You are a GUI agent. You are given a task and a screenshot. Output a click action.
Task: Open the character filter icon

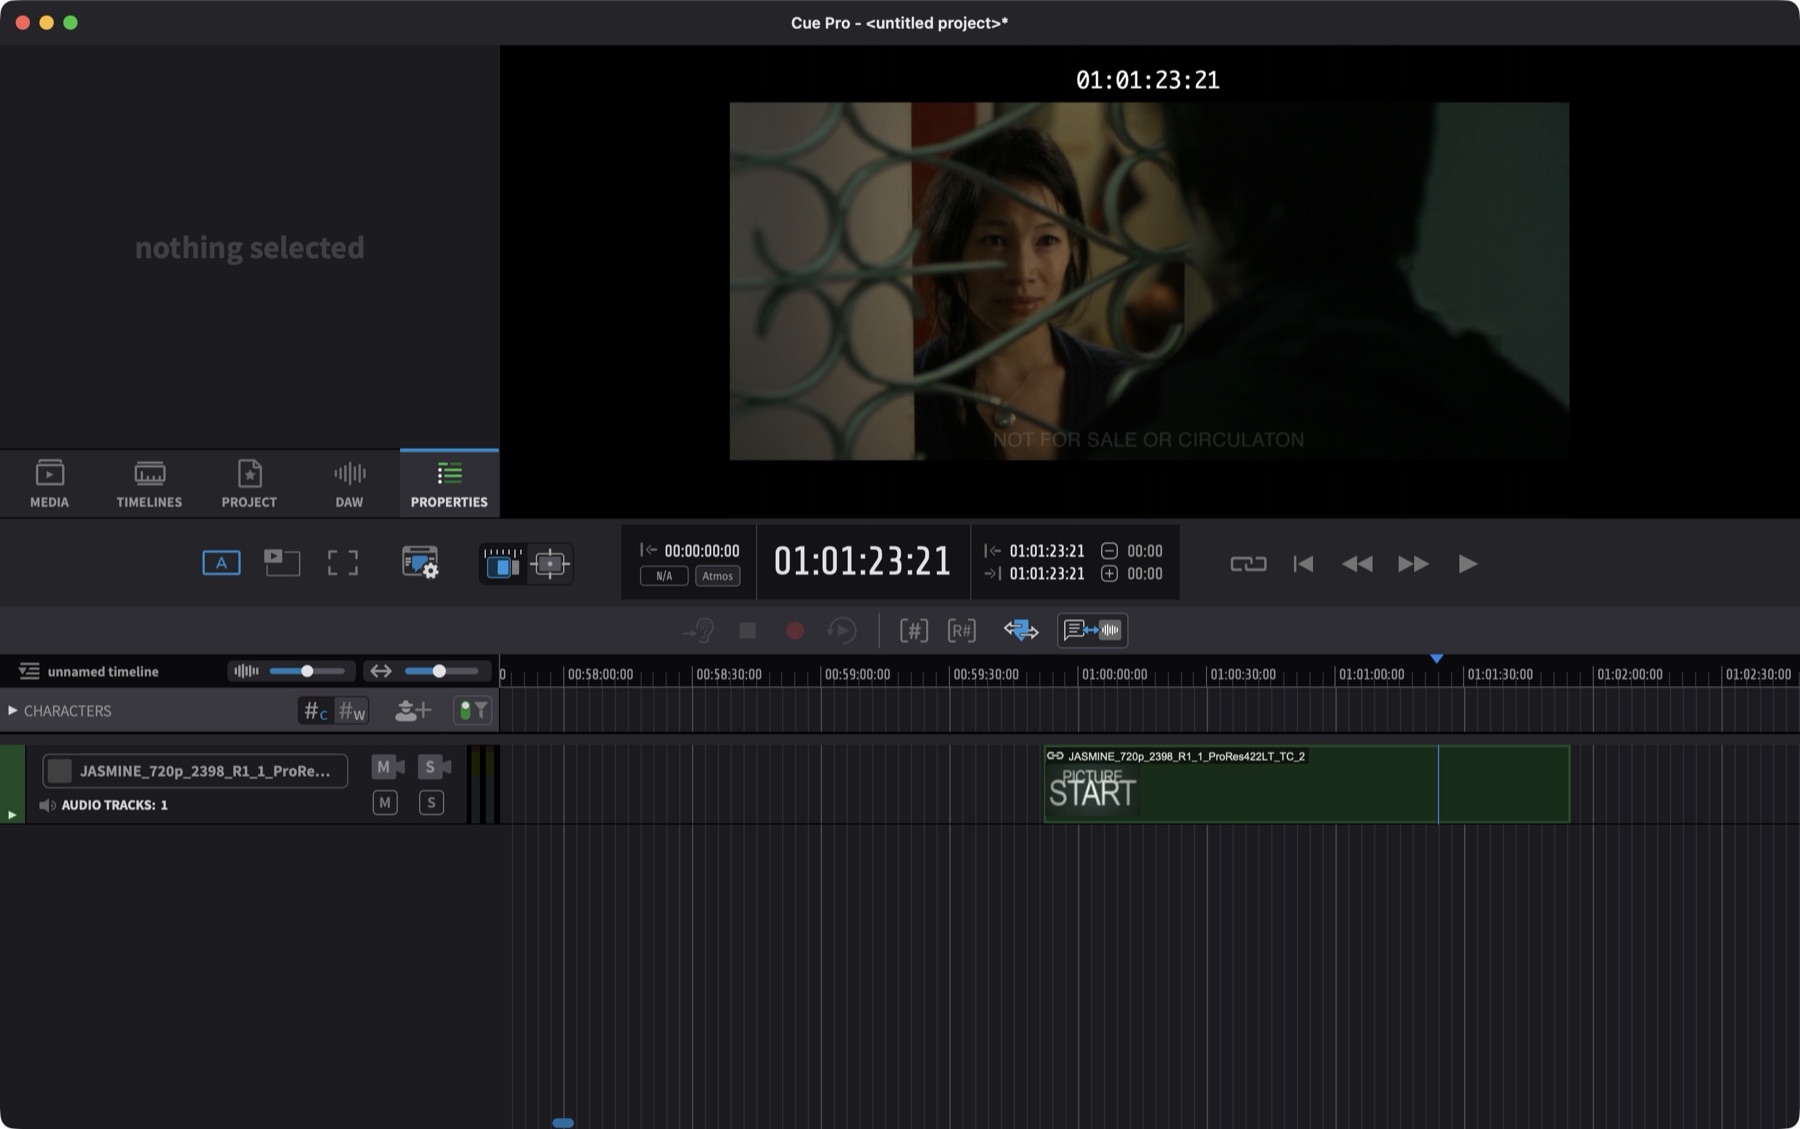pyautogui.click(x=472, y=711)
